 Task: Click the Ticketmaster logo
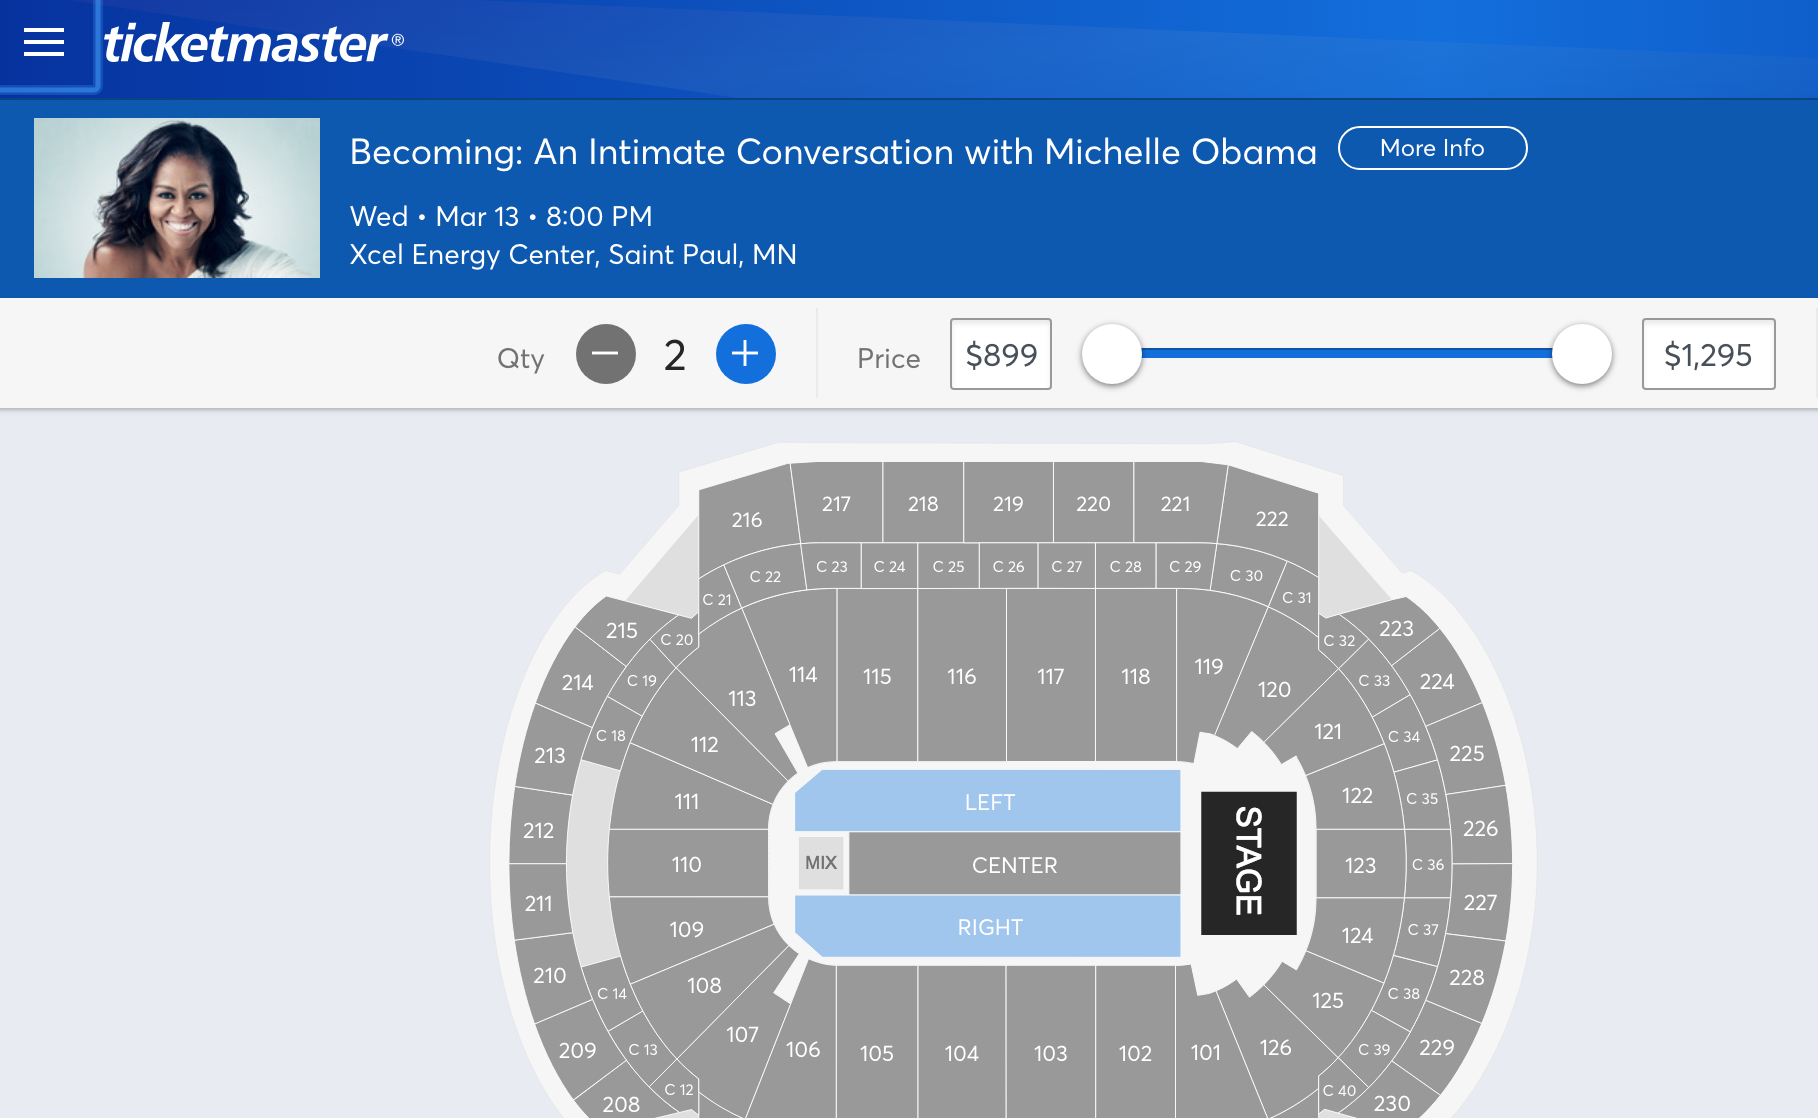pyautogui.click(x=253, y=43)
